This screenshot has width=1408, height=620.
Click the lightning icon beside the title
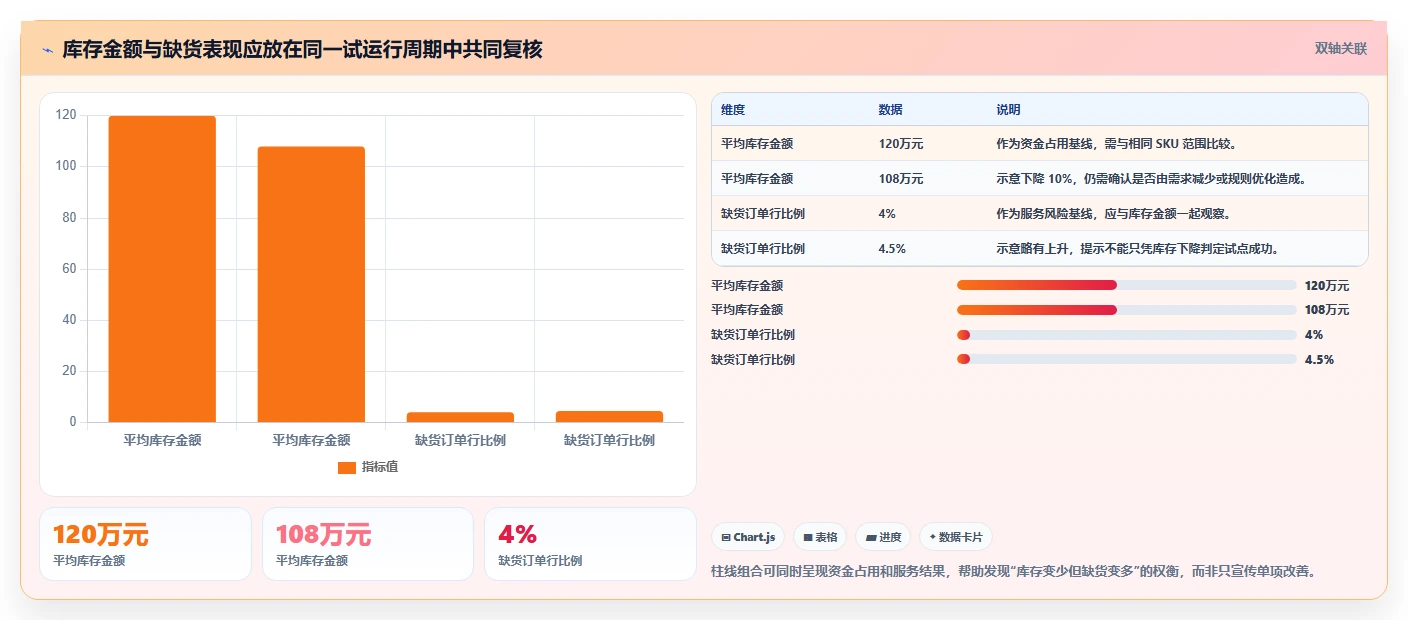(x=48, y=50)
